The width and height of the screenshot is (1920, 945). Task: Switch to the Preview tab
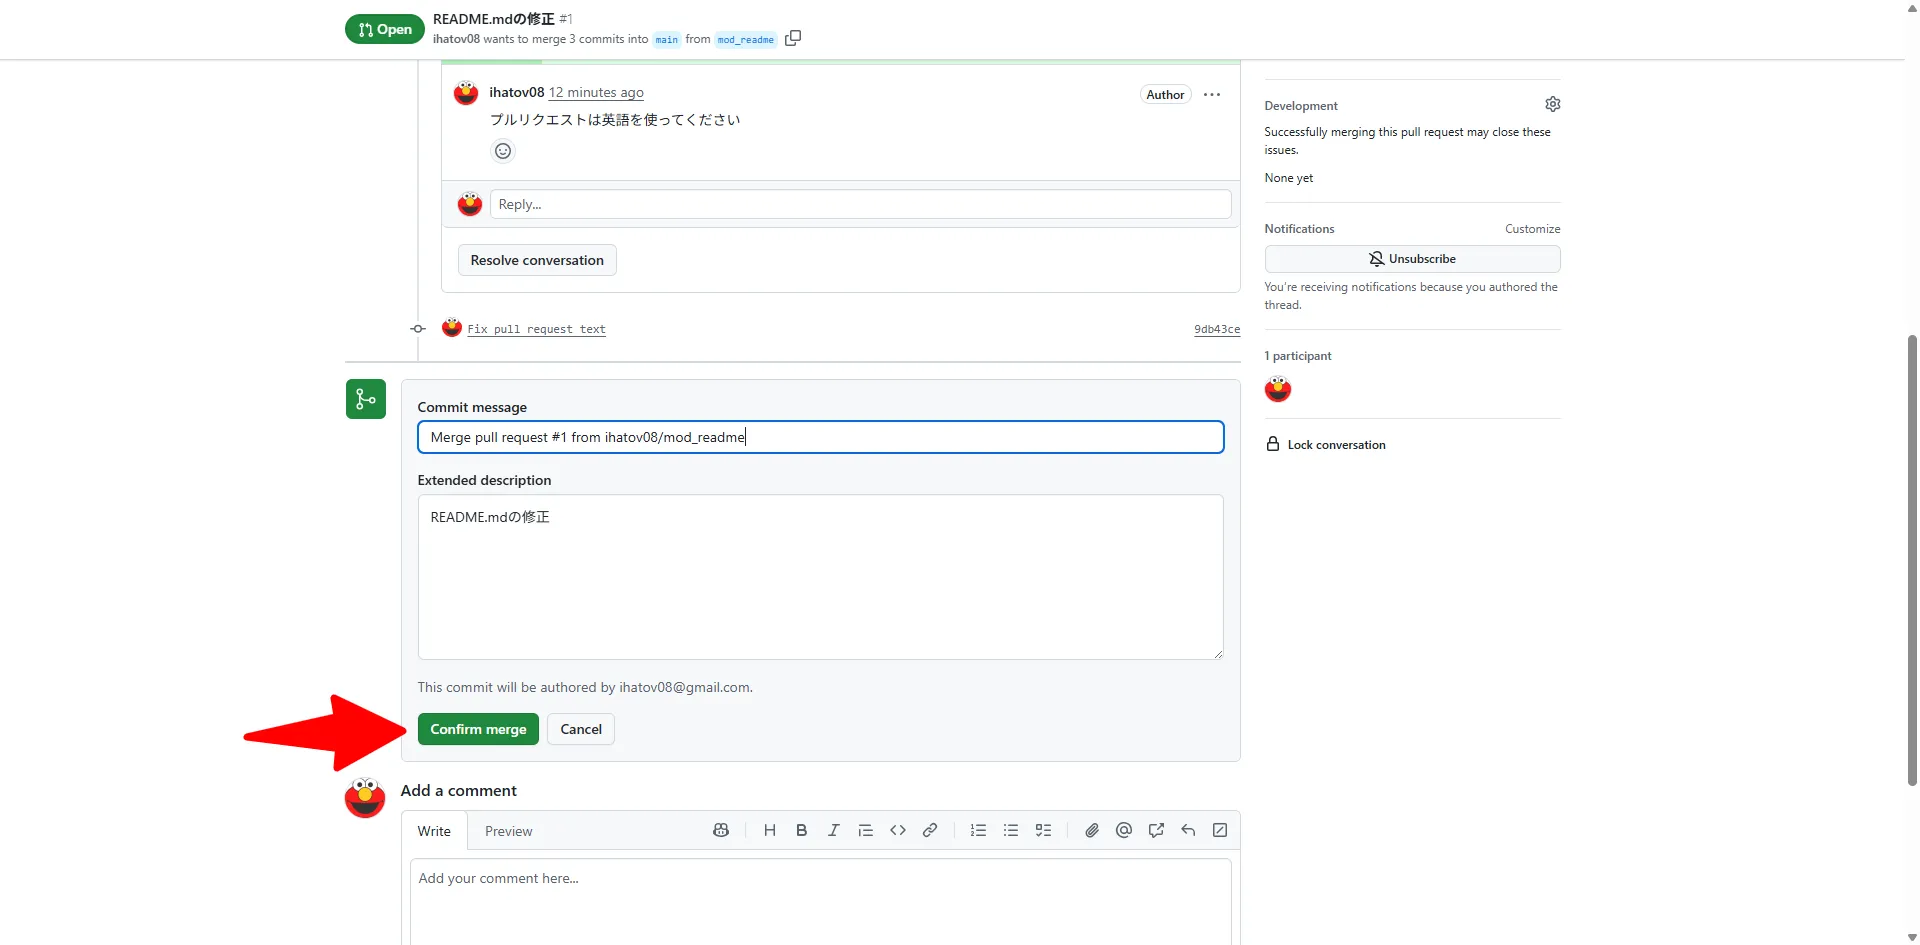coord(508,831)
